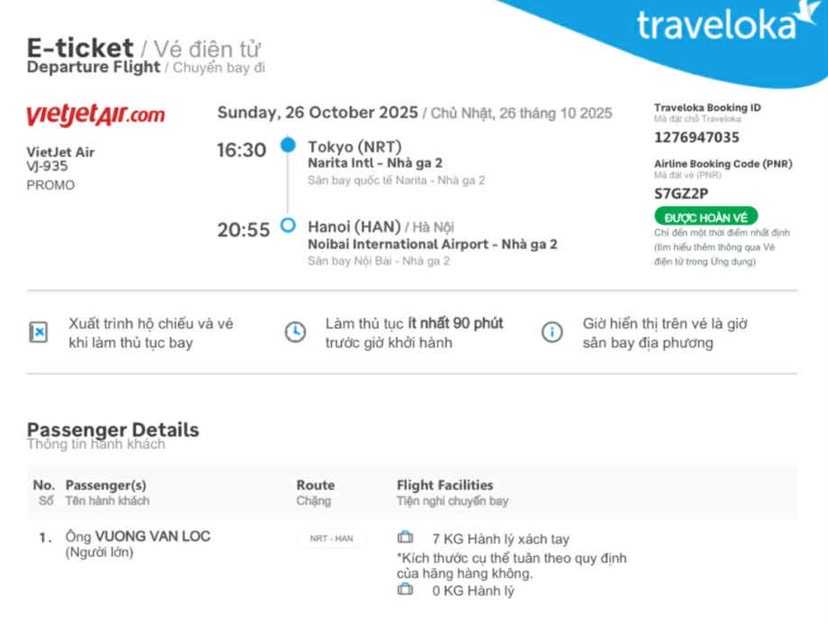This screenshot has height=624, width=828.
Task: Click the local time info icon
Action: [551, 332]
